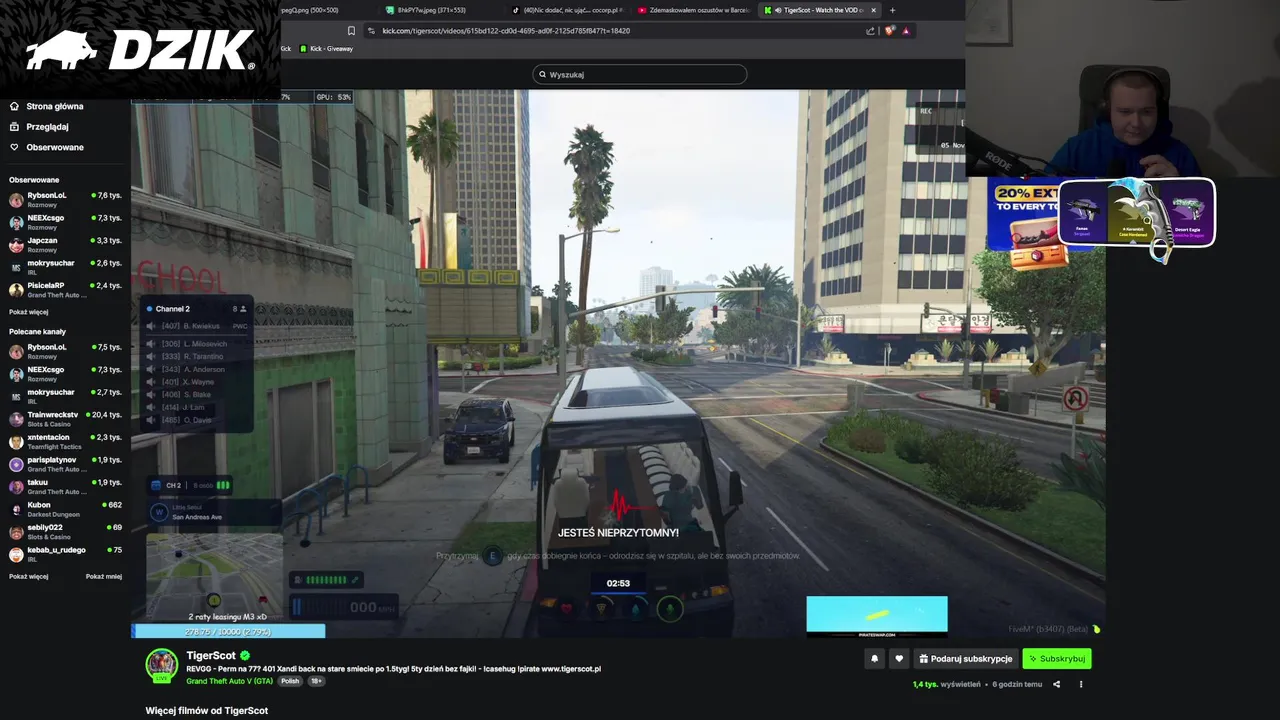Open the Kick - Giveaway bookmark

[326, 49]
